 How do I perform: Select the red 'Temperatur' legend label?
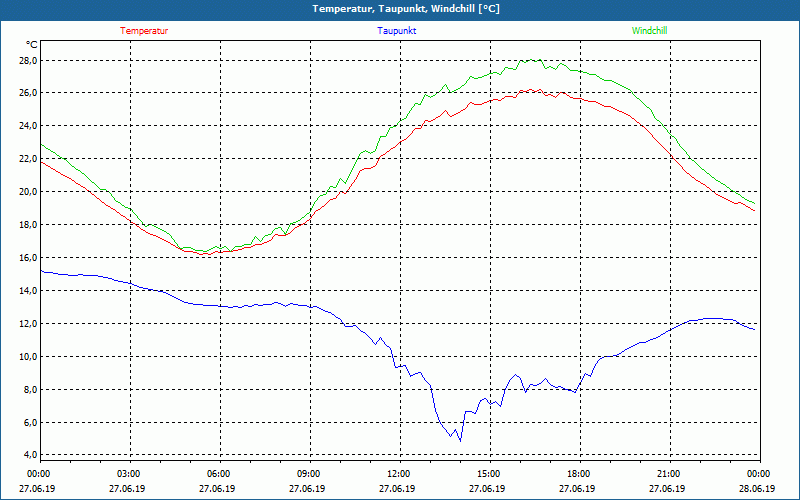point(144,31)
